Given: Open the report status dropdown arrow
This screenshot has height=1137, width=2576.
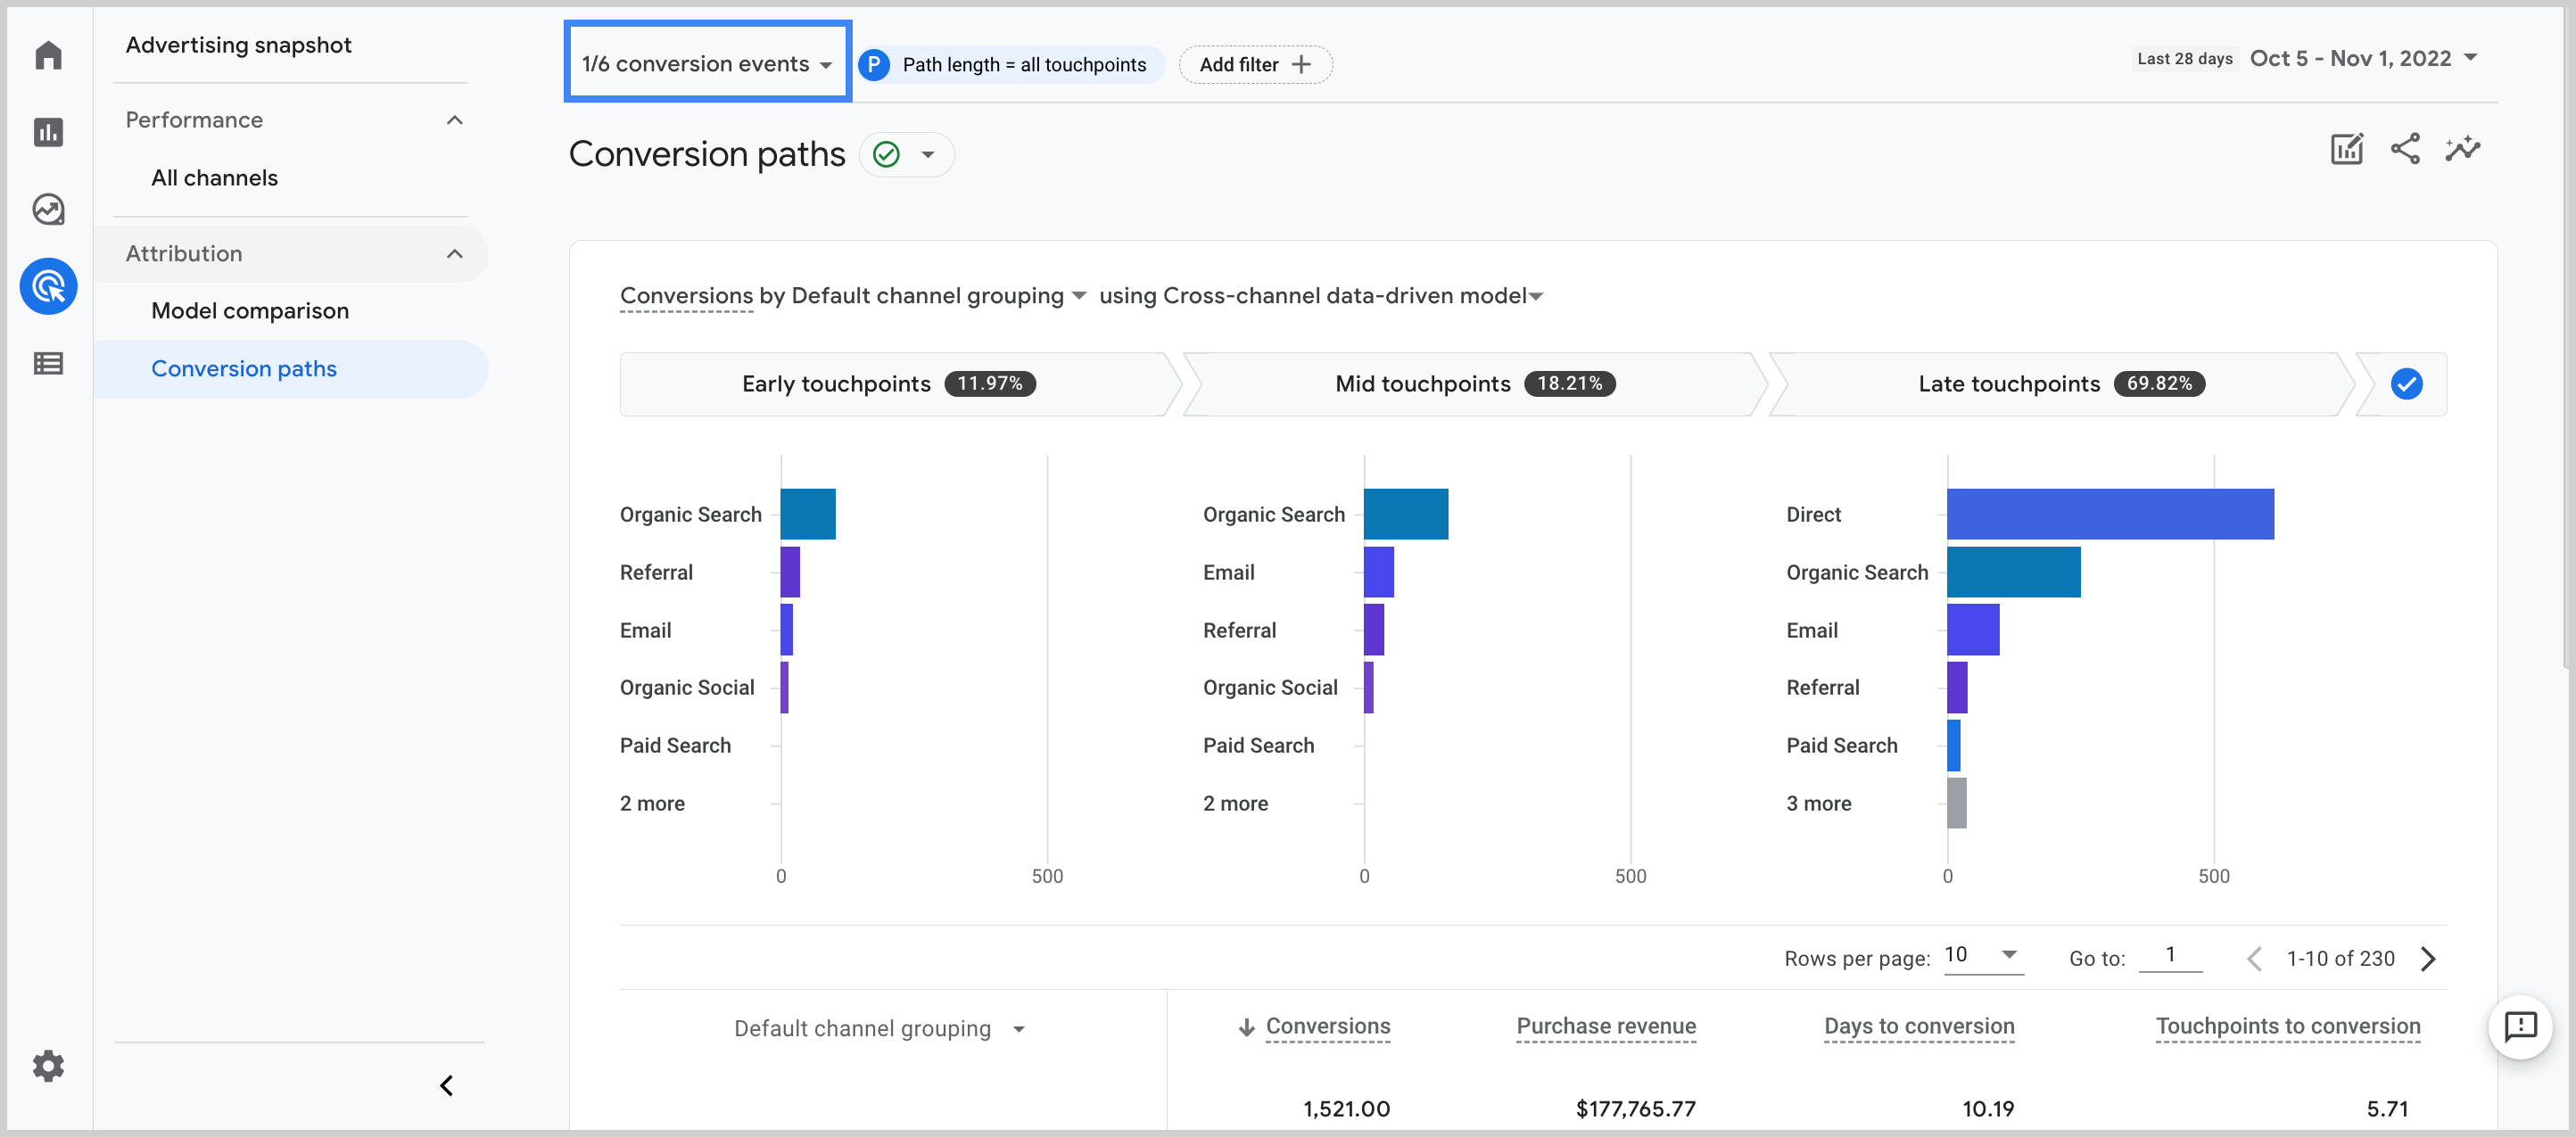Looking at the screenshot, I should (928, 155).
